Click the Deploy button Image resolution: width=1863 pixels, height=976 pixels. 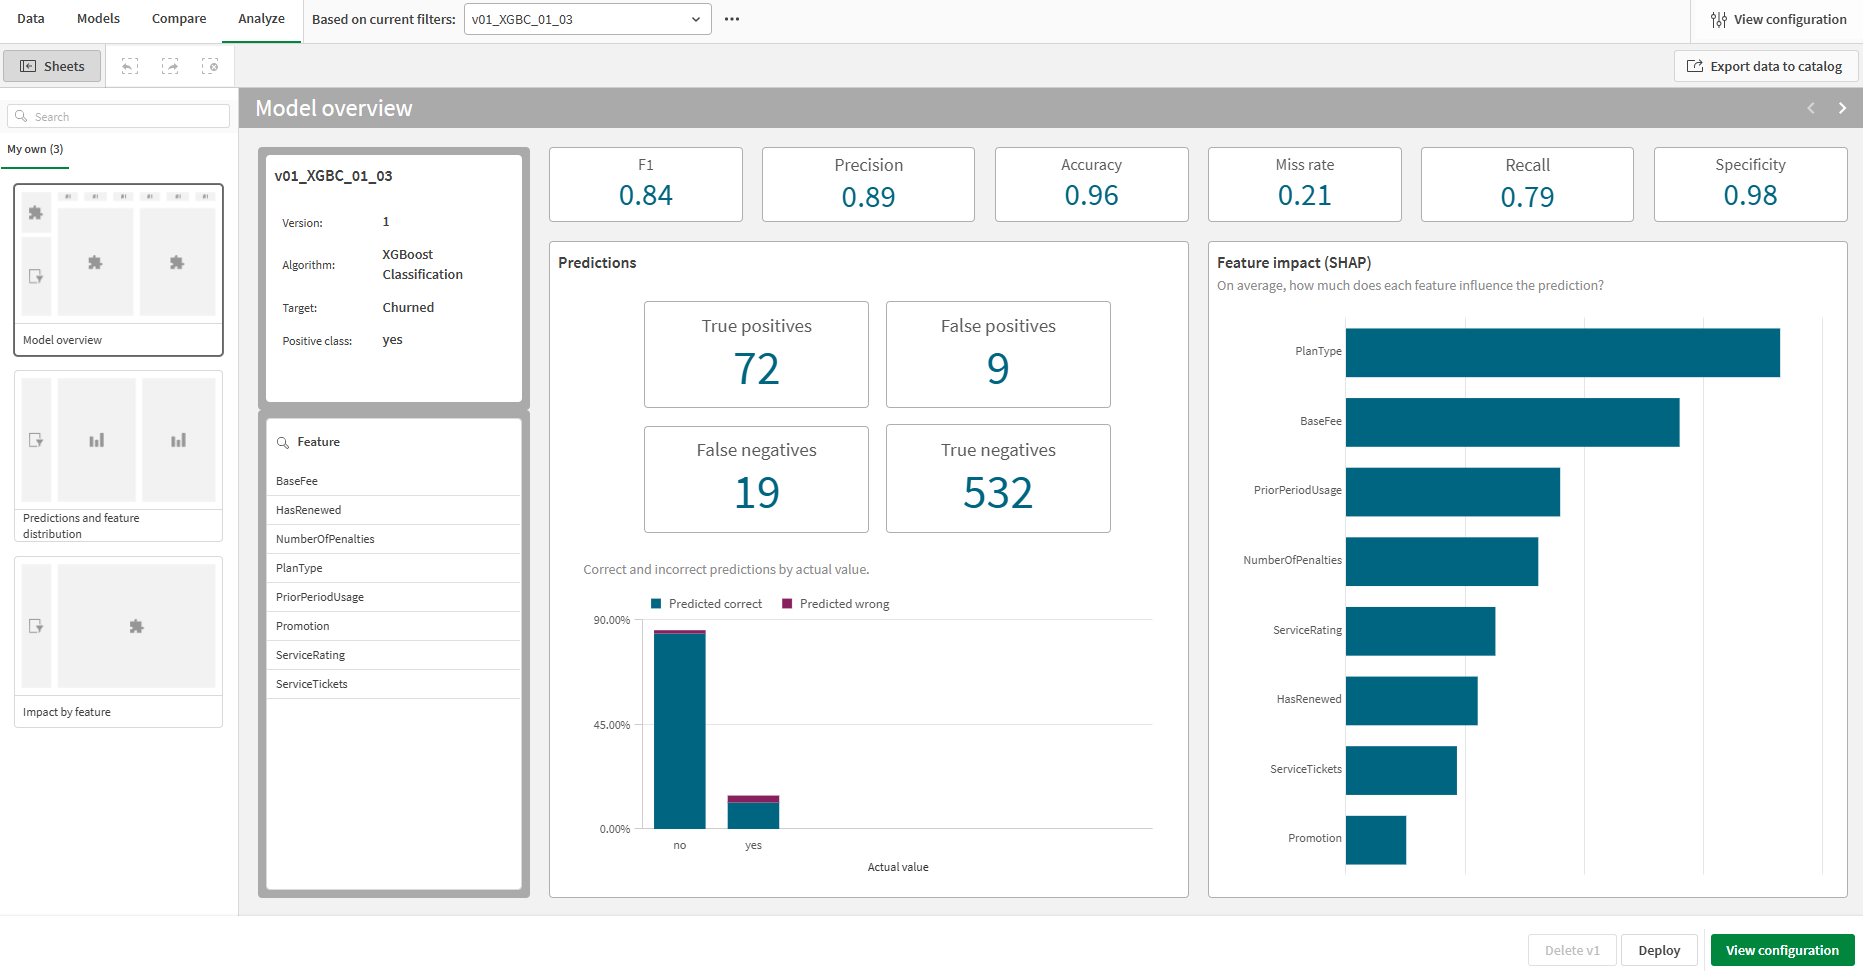[1659, 949]
